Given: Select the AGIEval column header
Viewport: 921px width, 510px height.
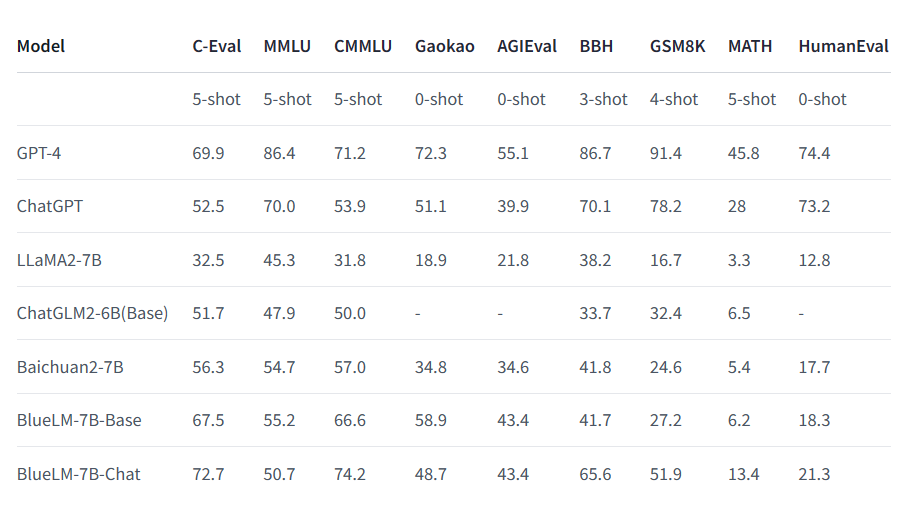Looking at the screenshot, I should (527, 46).
